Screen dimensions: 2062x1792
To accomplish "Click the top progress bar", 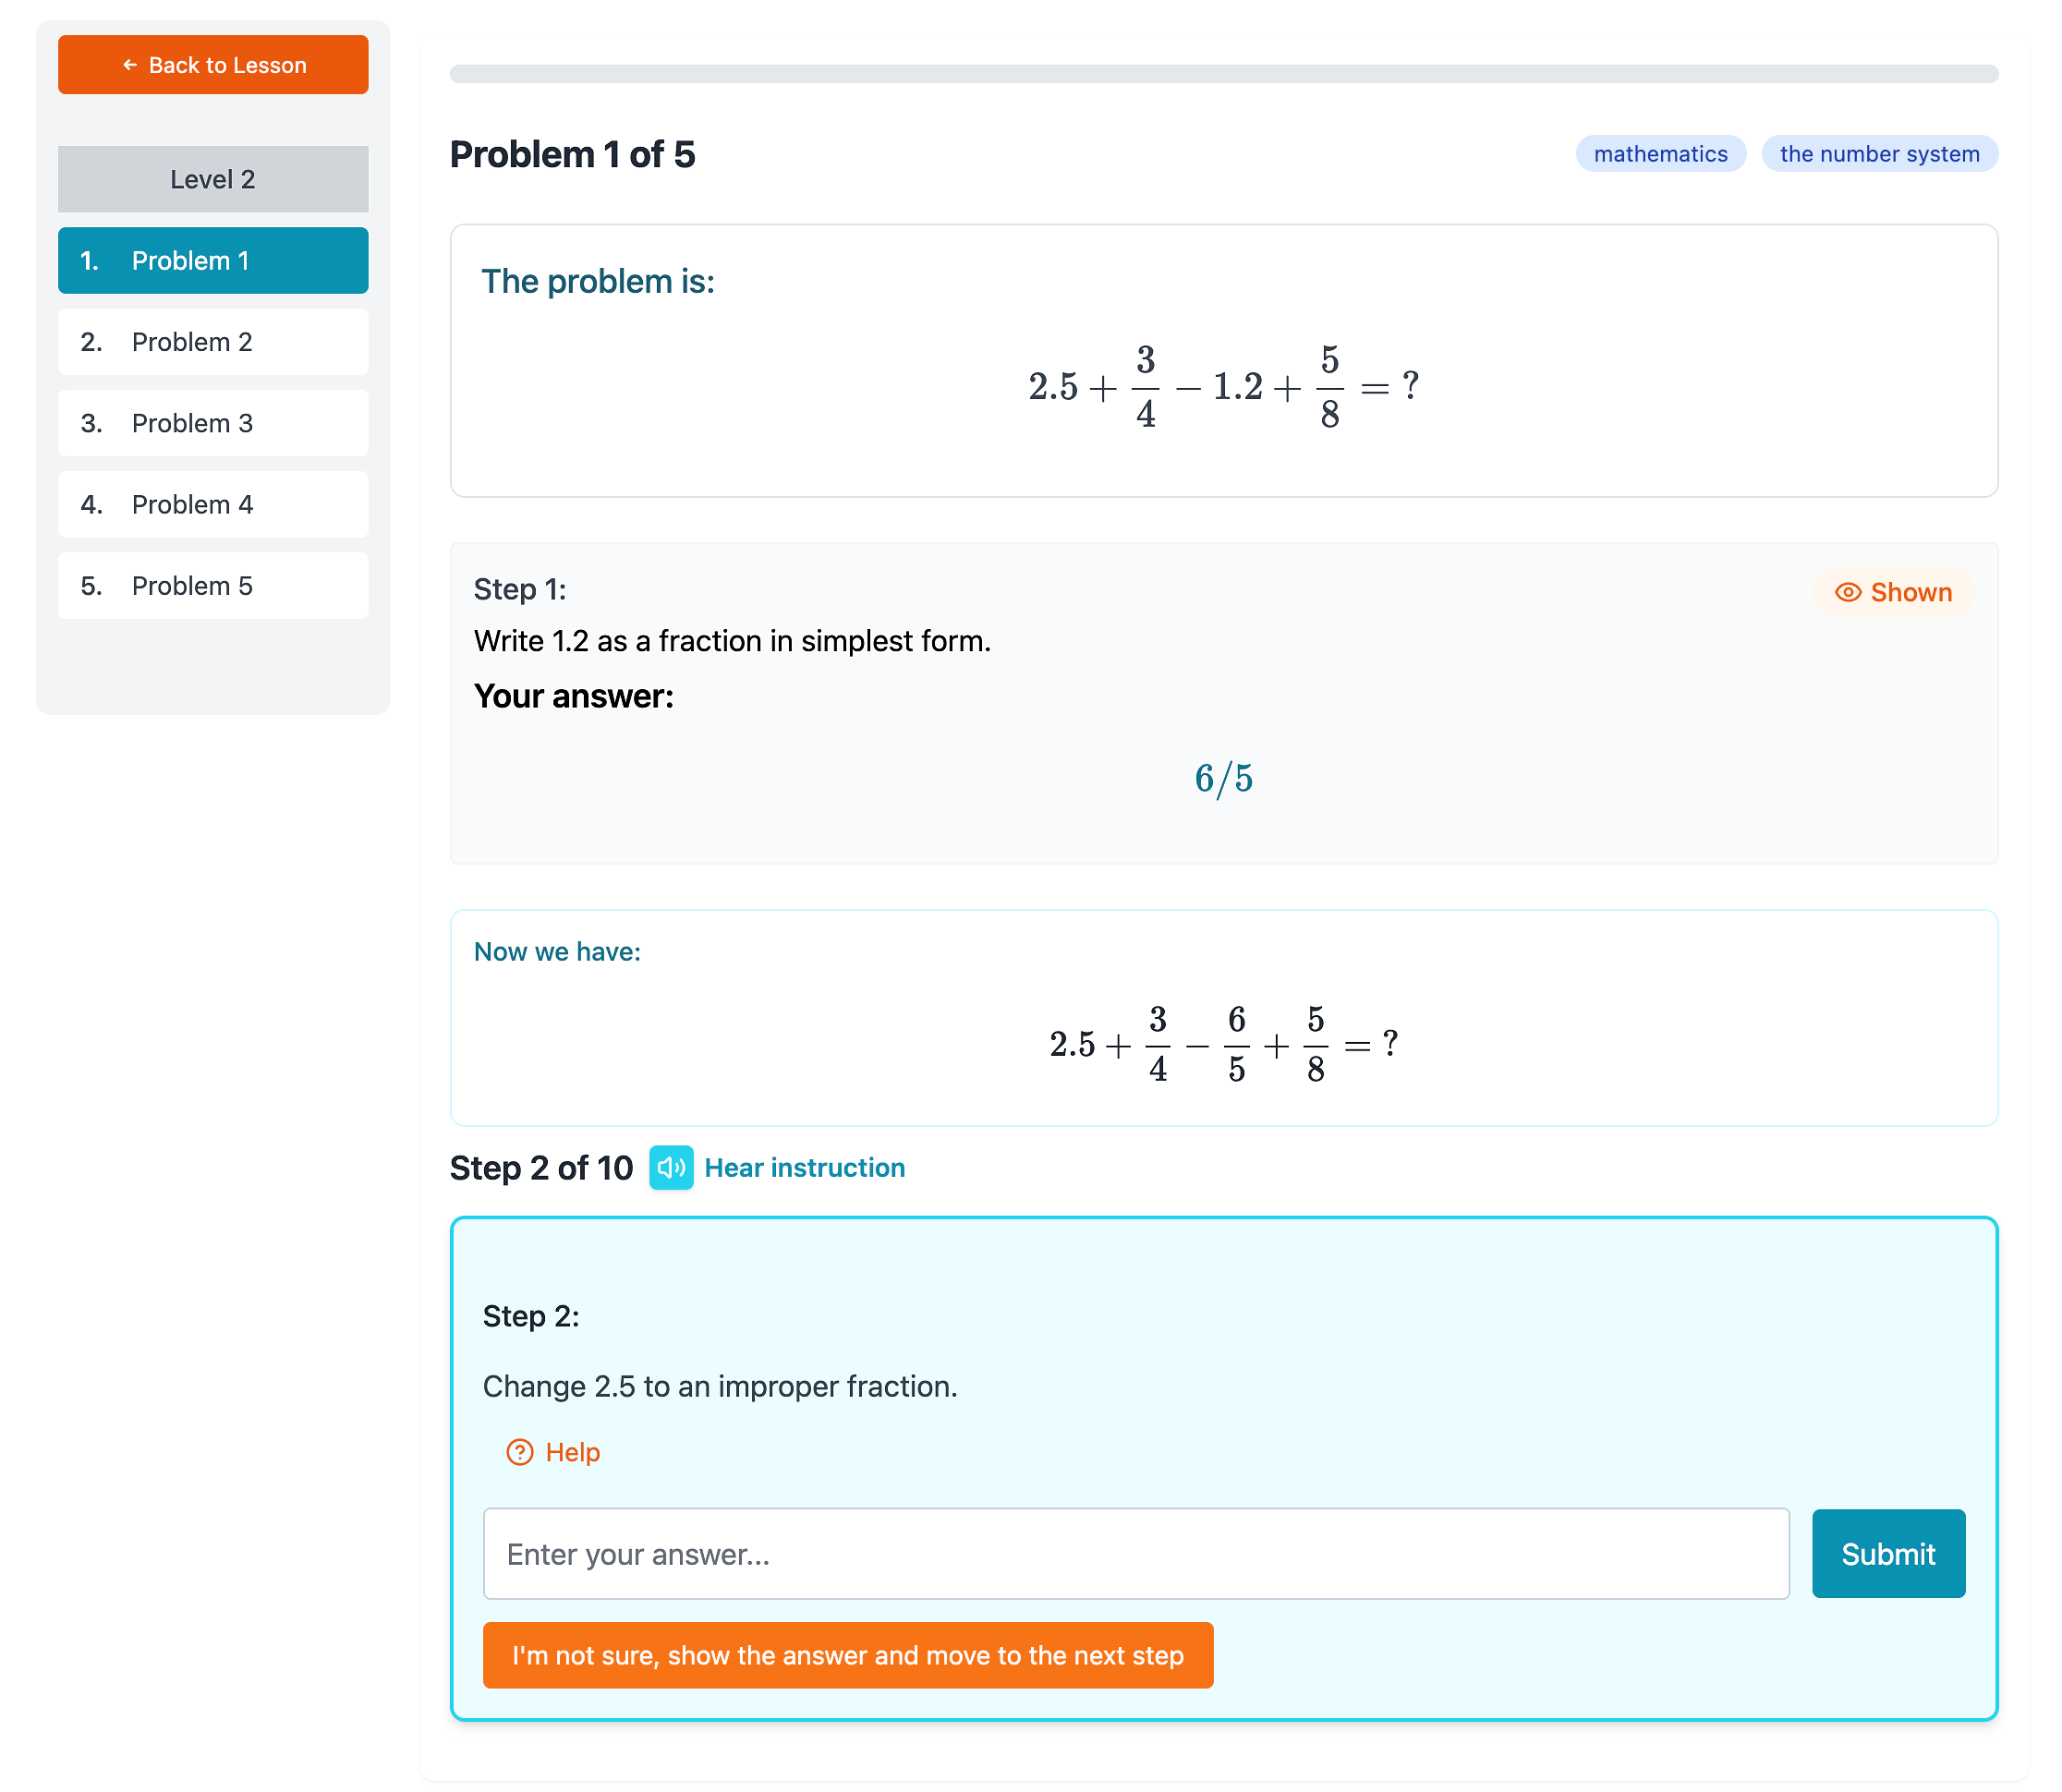I will pos(1224,74).
